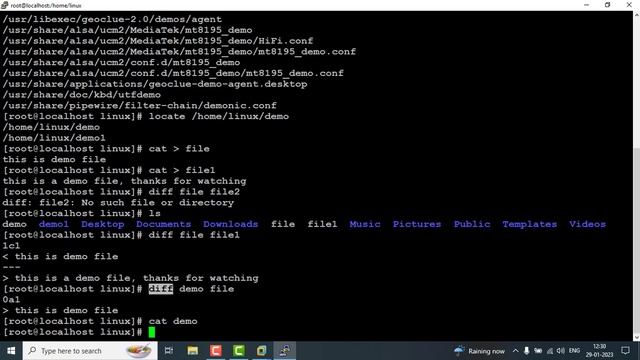Click the '/usr/share/doc/kbd/utfdemo' line
Image resolution: width=640 pixels, height=360 pixels.
tap(82, 95)
